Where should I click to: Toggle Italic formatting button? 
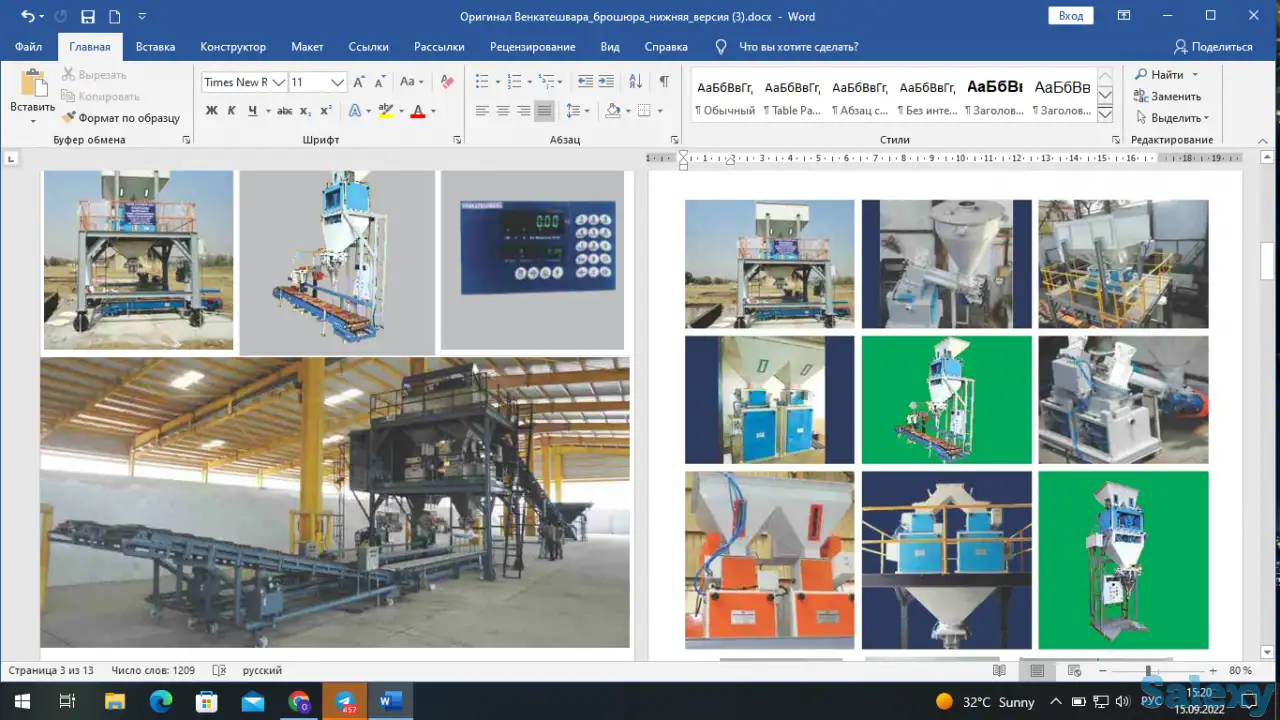231,111
